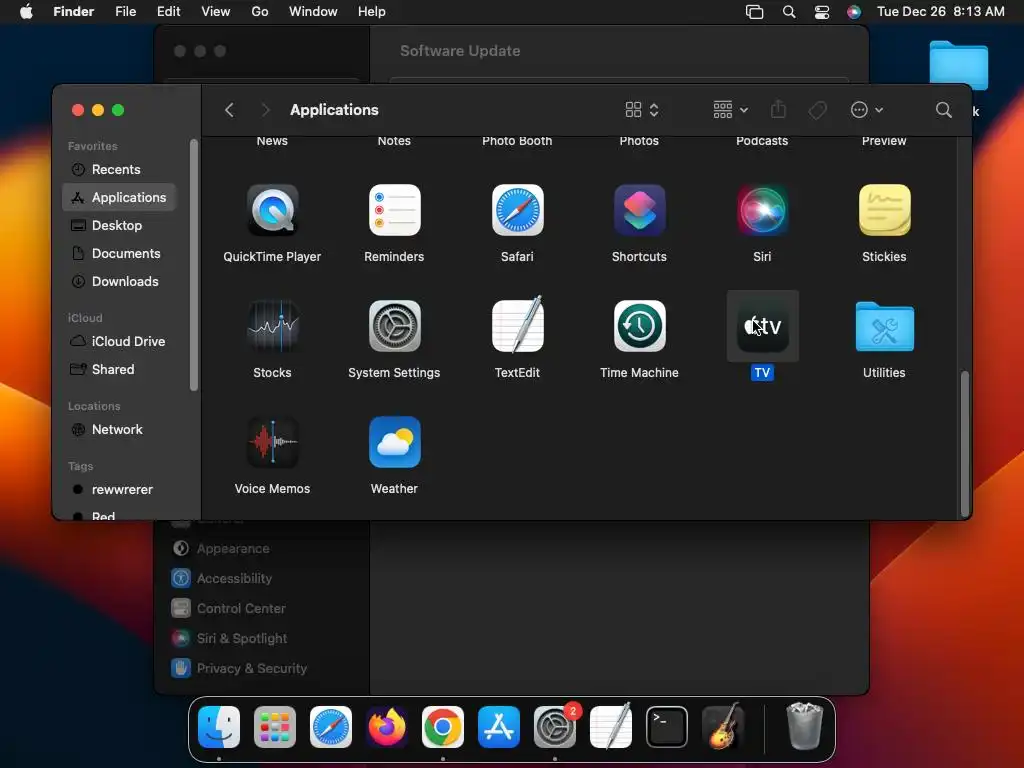Click the System Settings icon in Applications
The height and width of the screenshot is (768, 1024).
[x=394, y=326]
